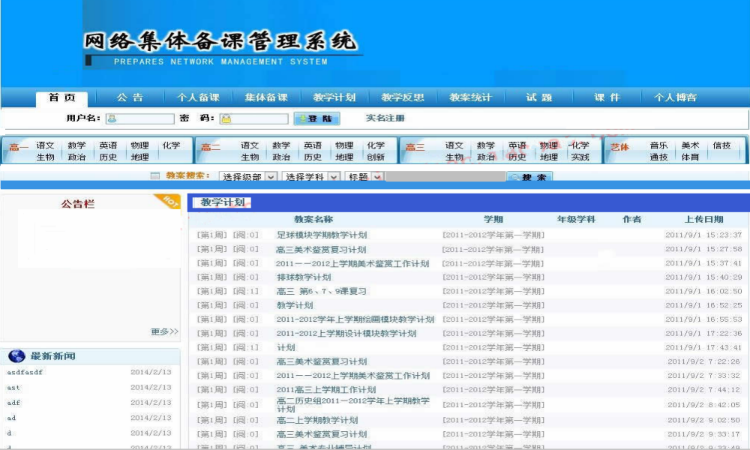Open 高二 创新 subject link
This screenshot has width=750, height=450.
coord(375,157)
